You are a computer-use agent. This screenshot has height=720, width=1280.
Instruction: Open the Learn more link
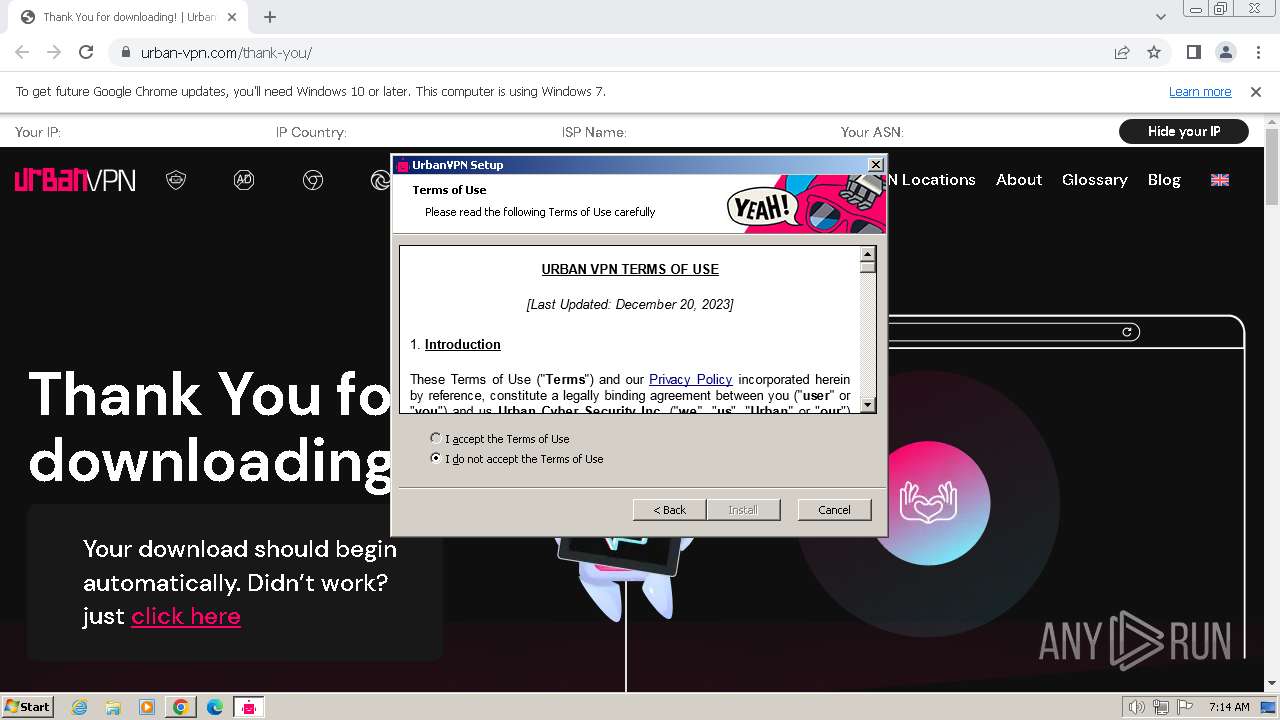coord(1200,91)
